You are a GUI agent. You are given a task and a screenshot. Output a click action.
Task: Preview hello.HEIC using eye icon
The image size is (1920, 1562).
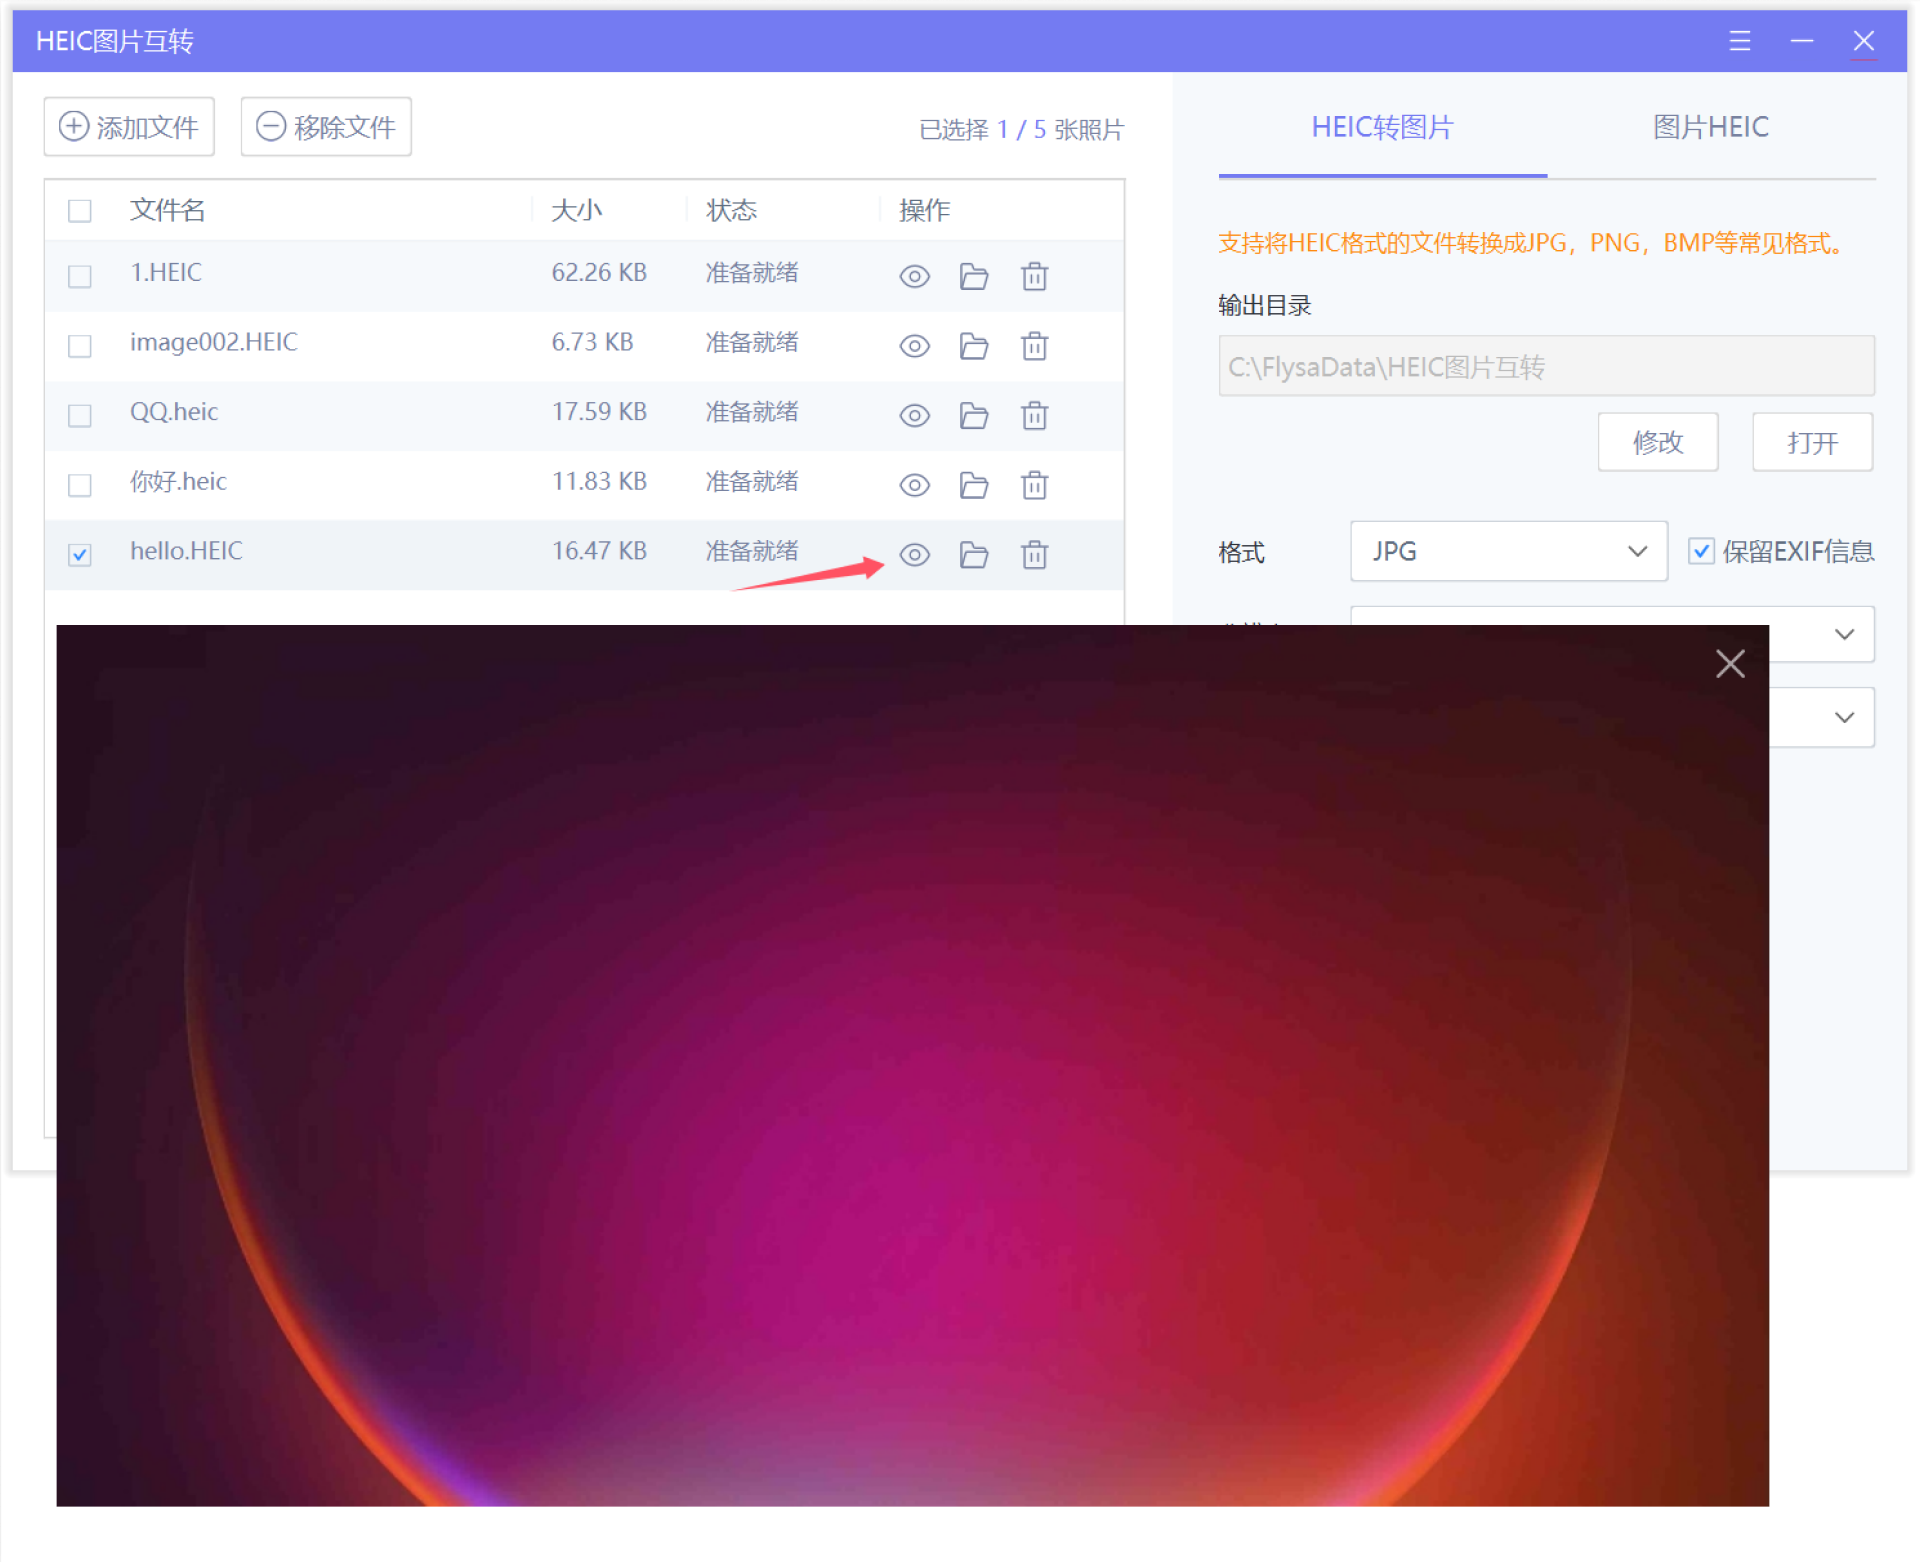pos(914,554)
